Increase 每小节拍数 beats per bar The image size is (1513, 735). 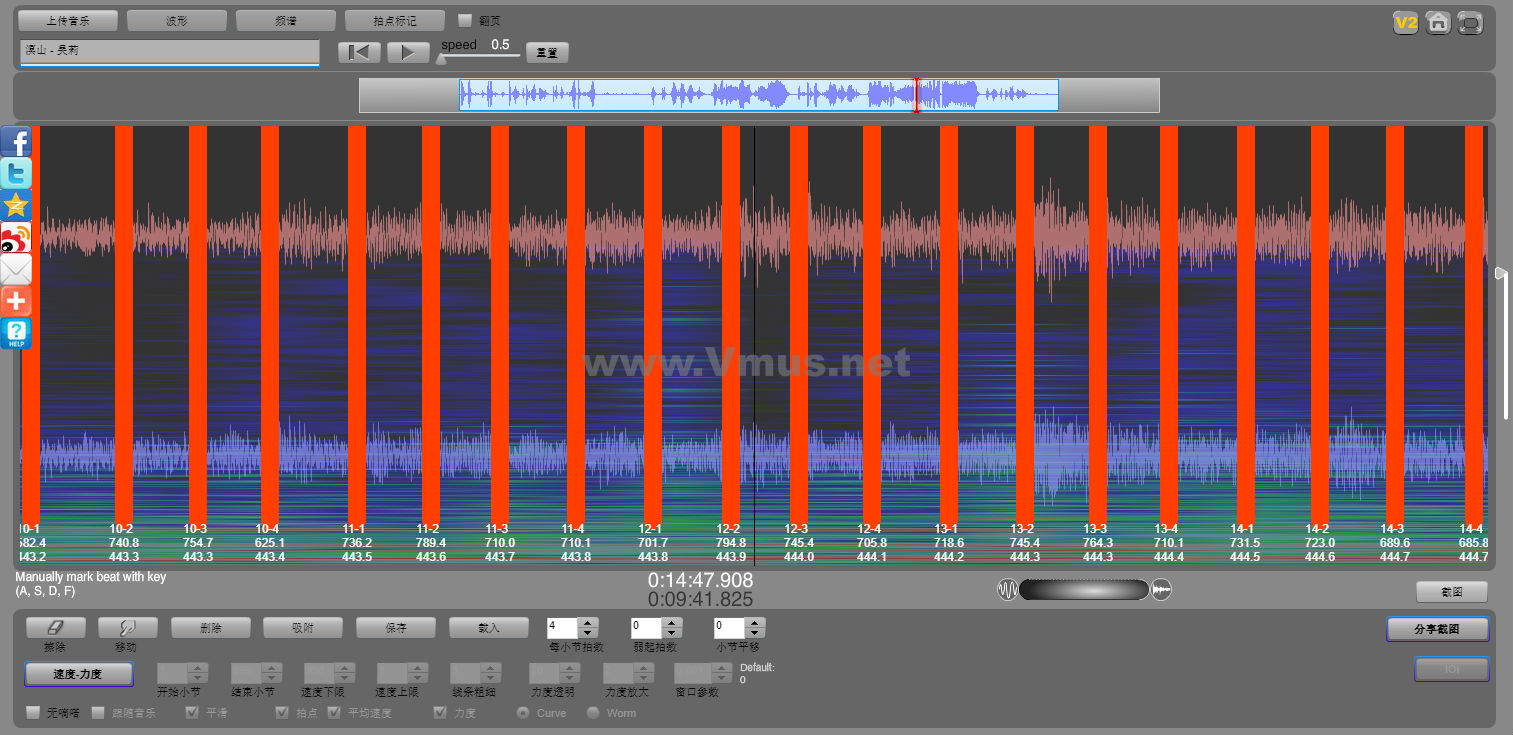(589, 622)
